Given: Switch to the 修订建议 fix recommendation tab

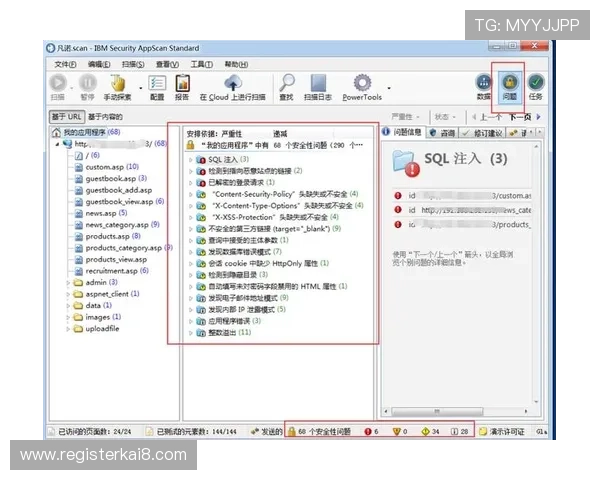Looking at the screenshot, I should 483,133.
